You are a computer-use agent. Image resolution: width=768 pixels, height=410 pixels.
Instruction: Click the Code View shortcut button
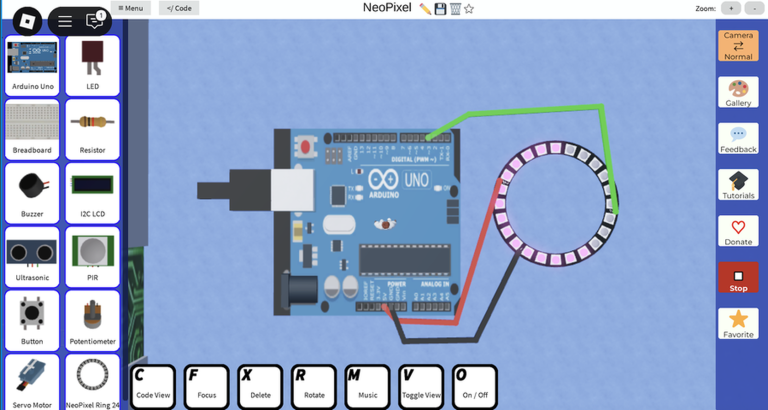(x=153, y=387)
